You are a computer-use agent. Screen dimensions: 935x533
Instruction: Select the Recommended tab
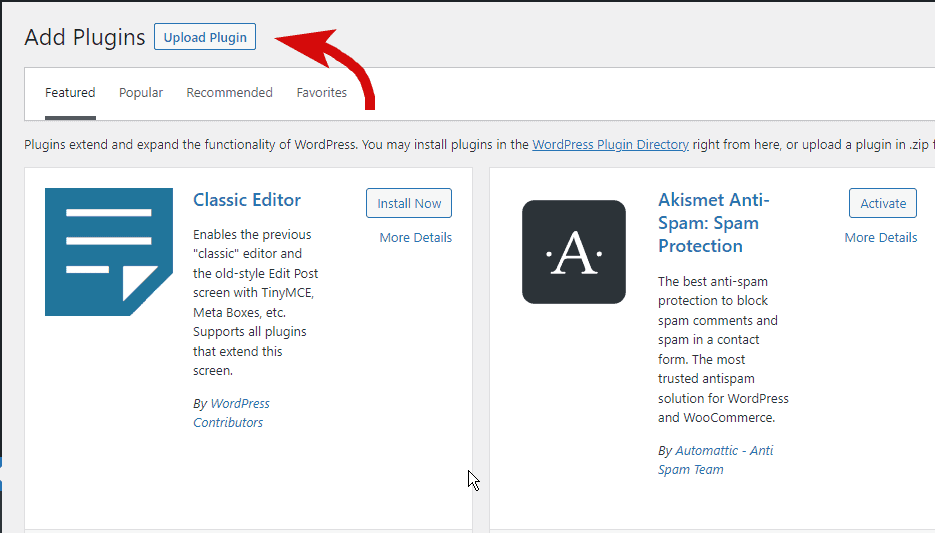(x=229, y=93)
